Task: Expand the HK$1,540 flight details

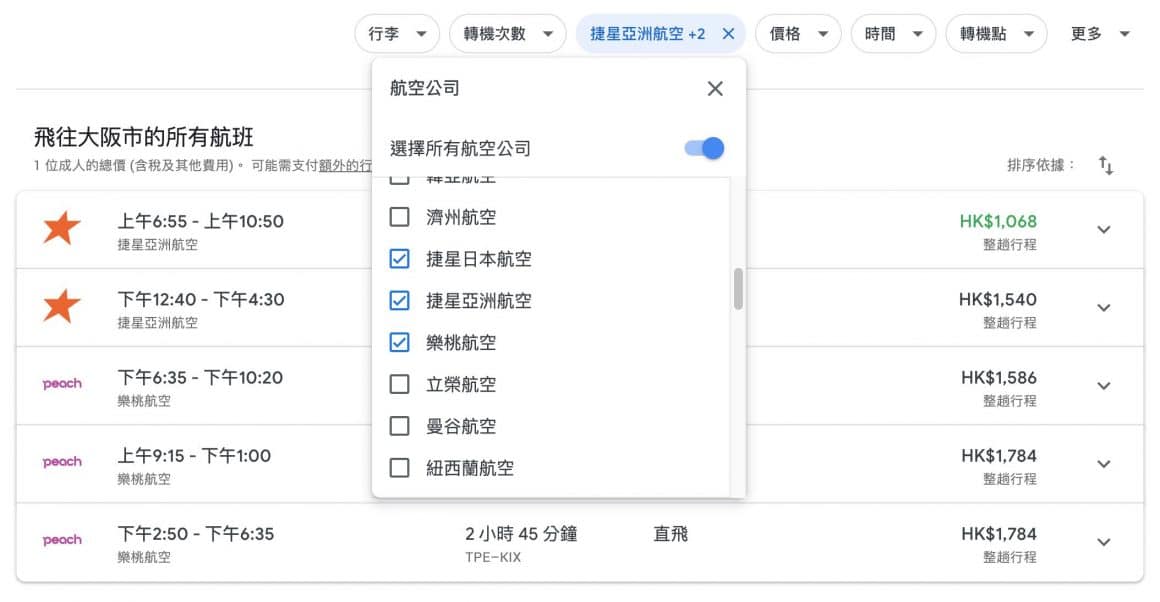Action: point(1104,308)
